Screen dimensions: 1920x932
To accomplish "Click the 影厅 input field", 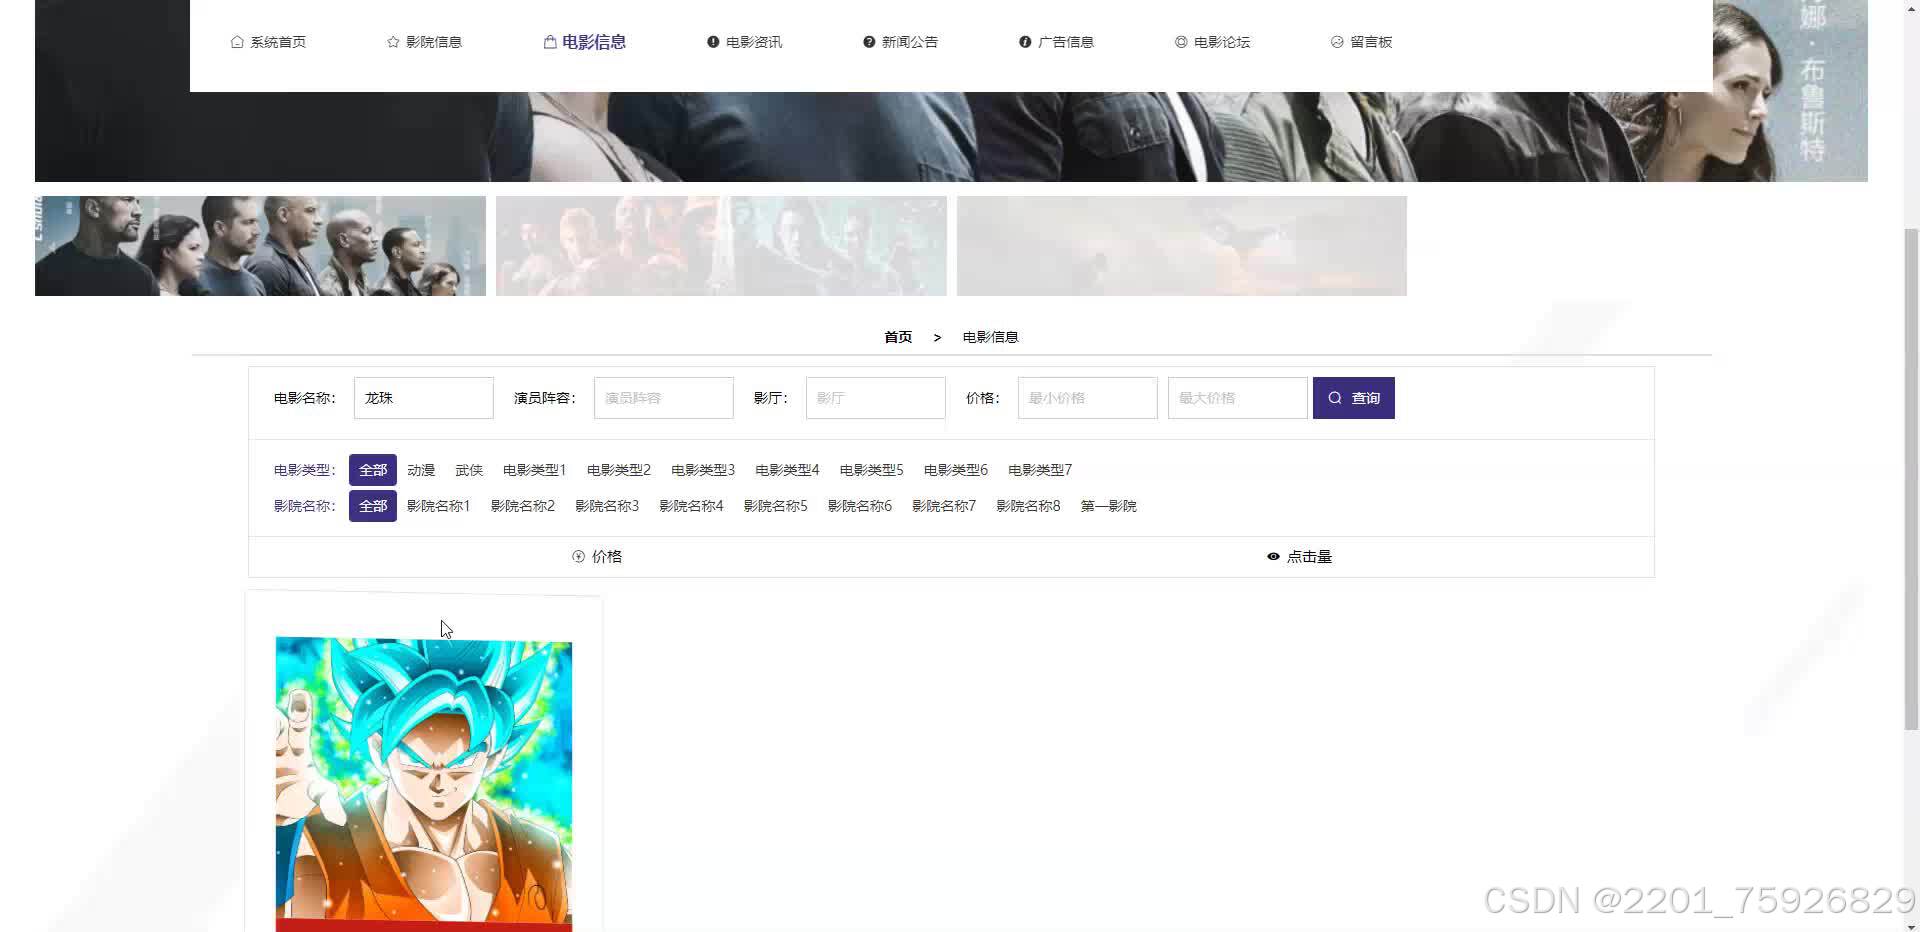I will click(x=876, y=398).
